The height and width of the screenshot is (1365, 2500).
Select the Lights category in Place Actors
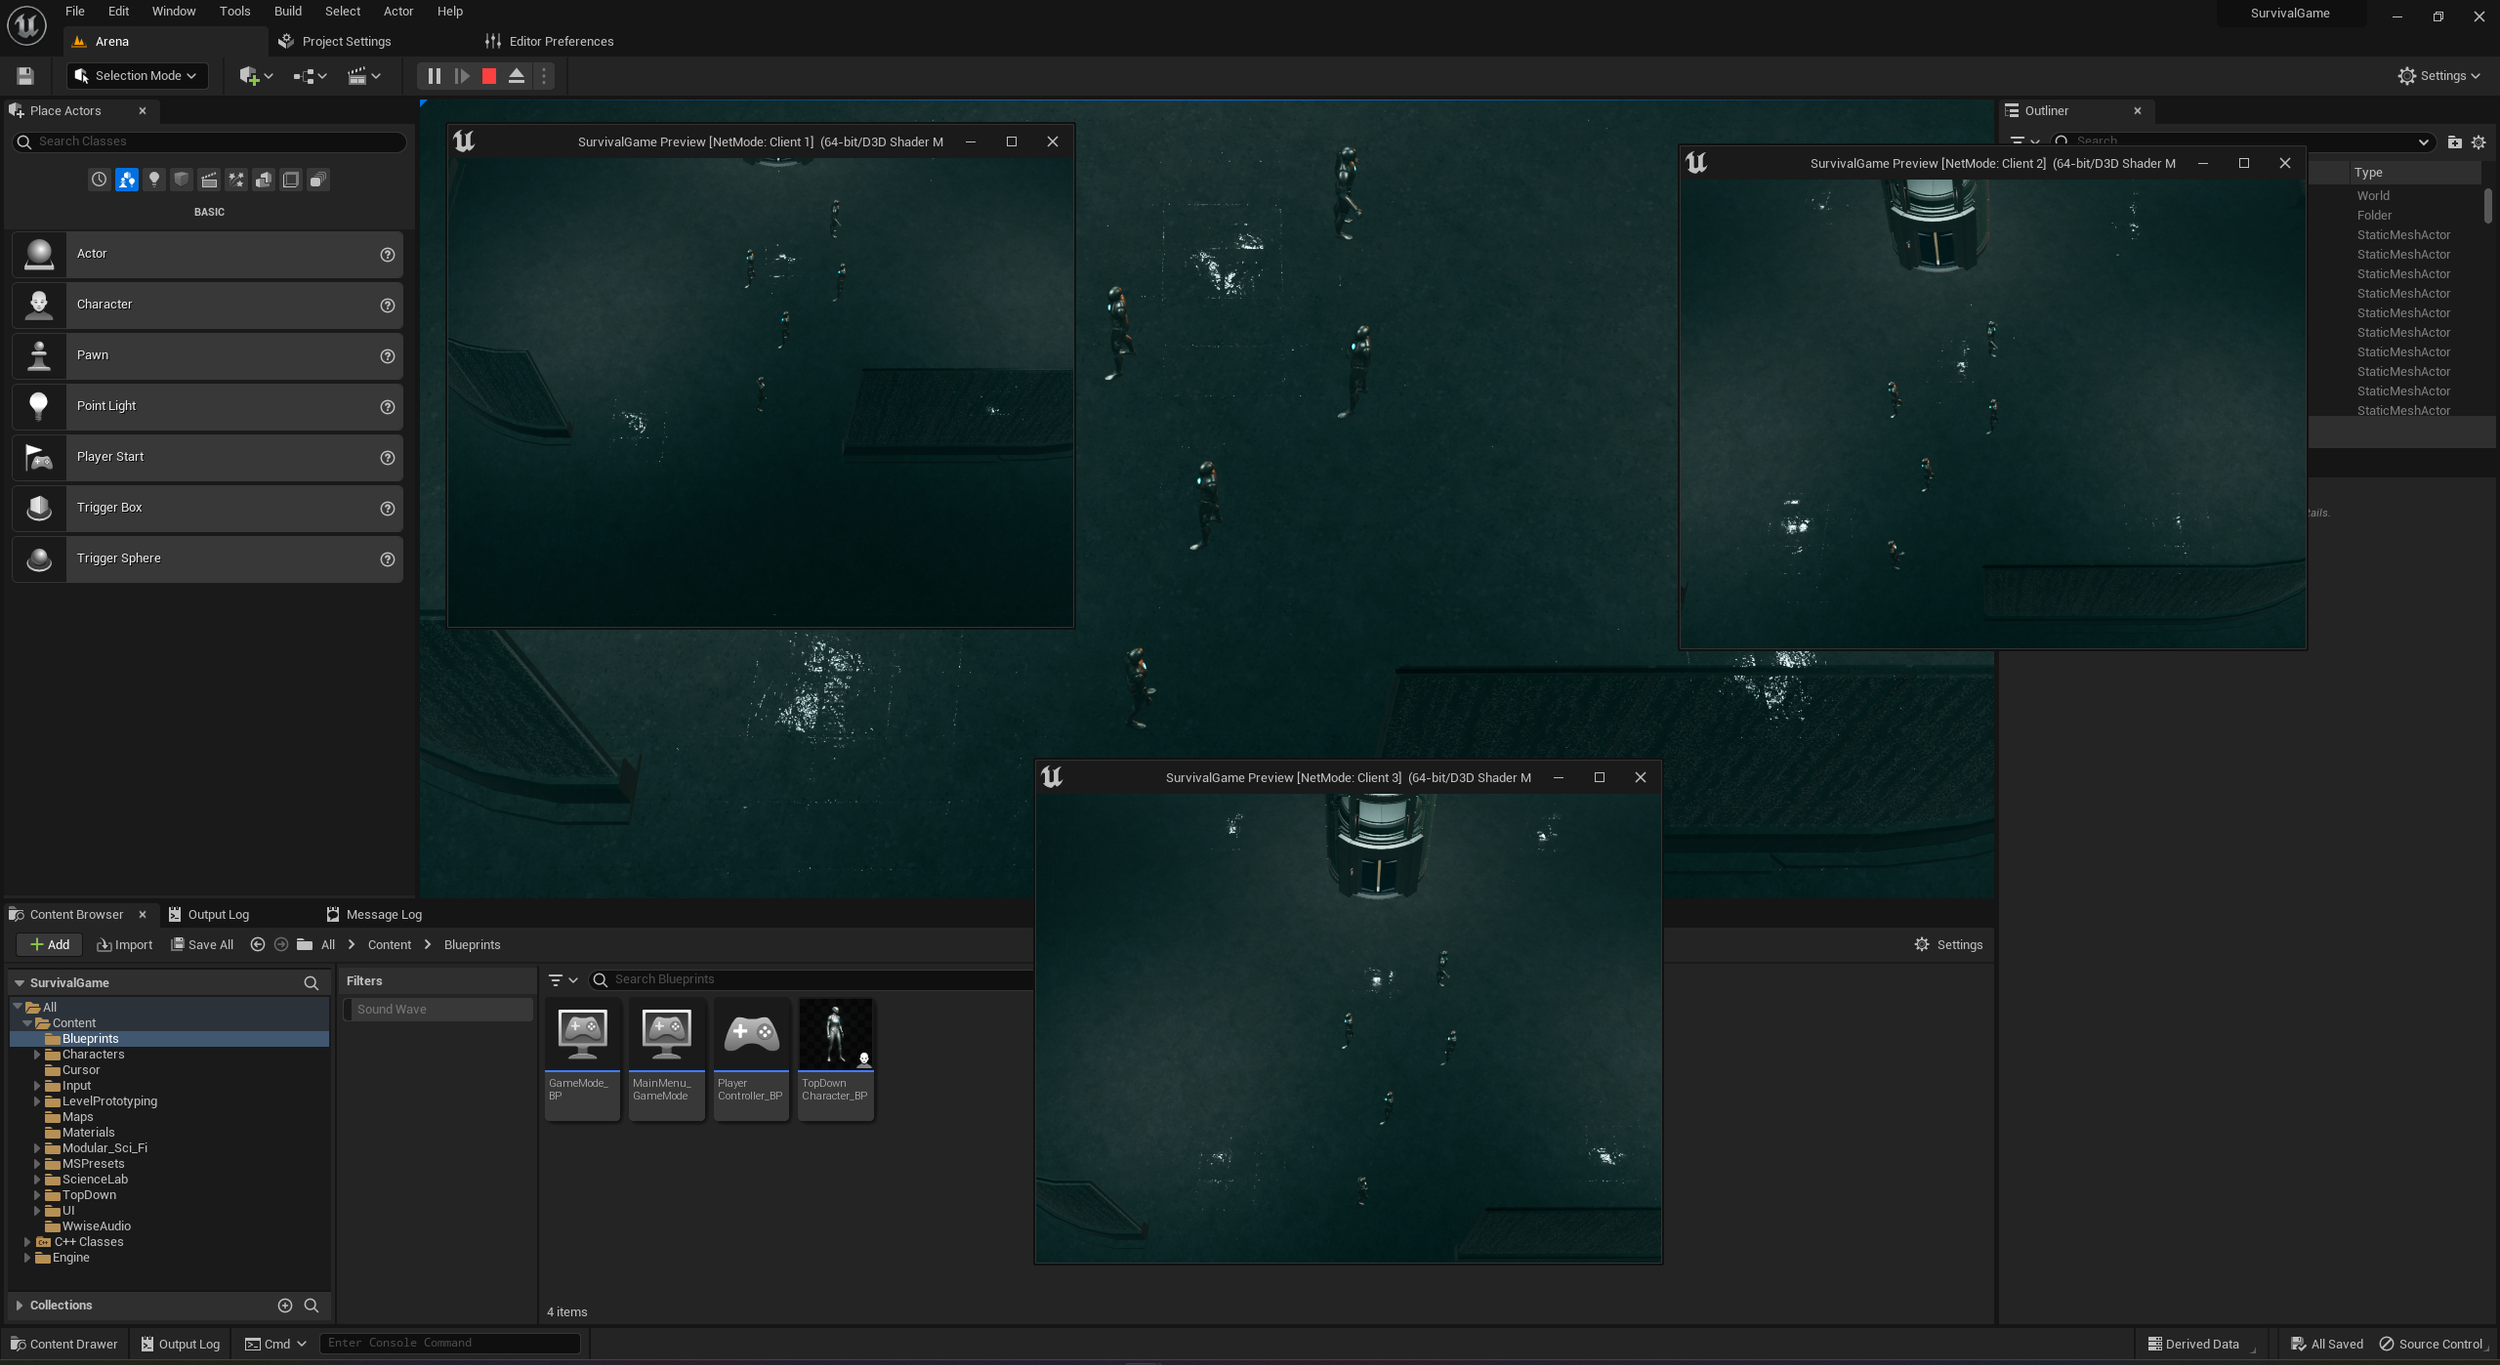click(154, 180)
